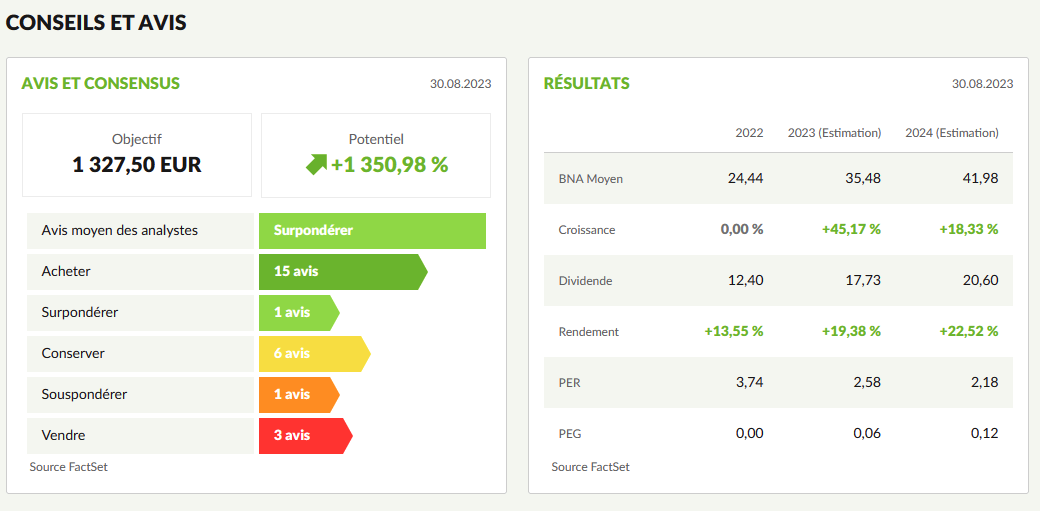
Task: Click the dark green "15 avis" Acheter bar
Action: point(340,271)
